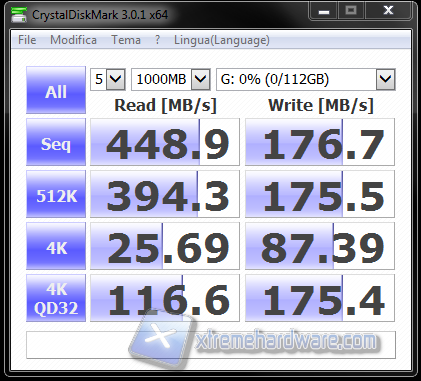The image size is (421, 381).
Task: Click the Seq write result 176.7
Action: (320, 142)
